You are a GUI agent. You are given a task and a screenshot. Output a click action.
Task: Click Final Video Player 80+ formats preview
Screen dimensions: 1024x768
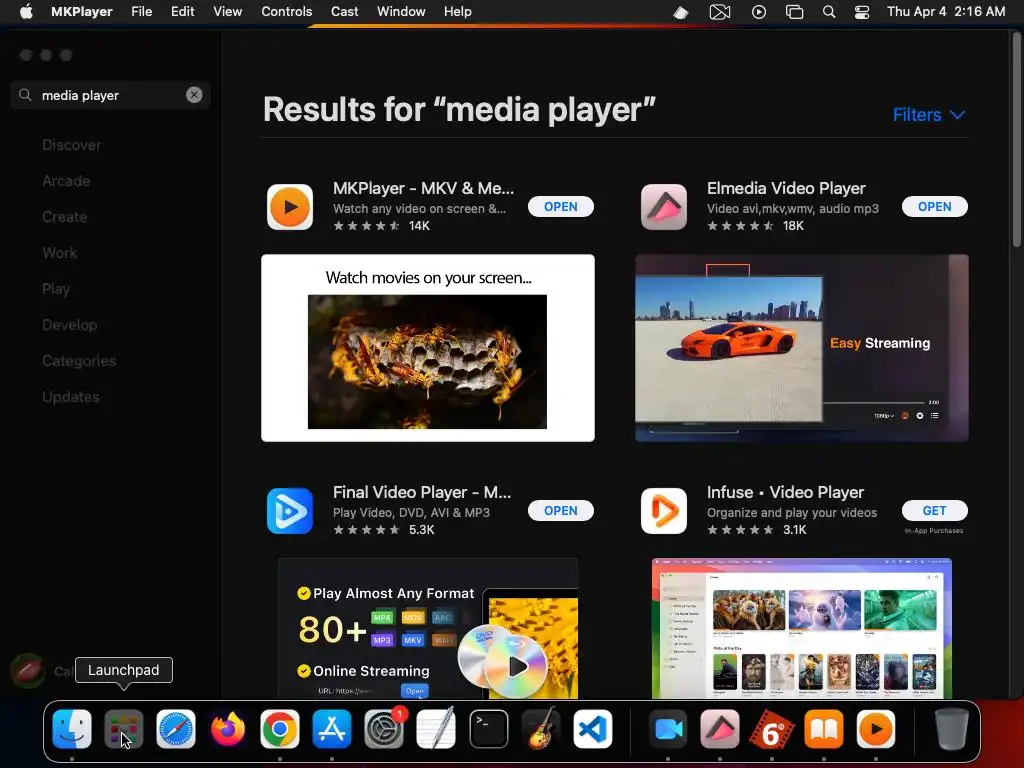click(x=428, y=628)
